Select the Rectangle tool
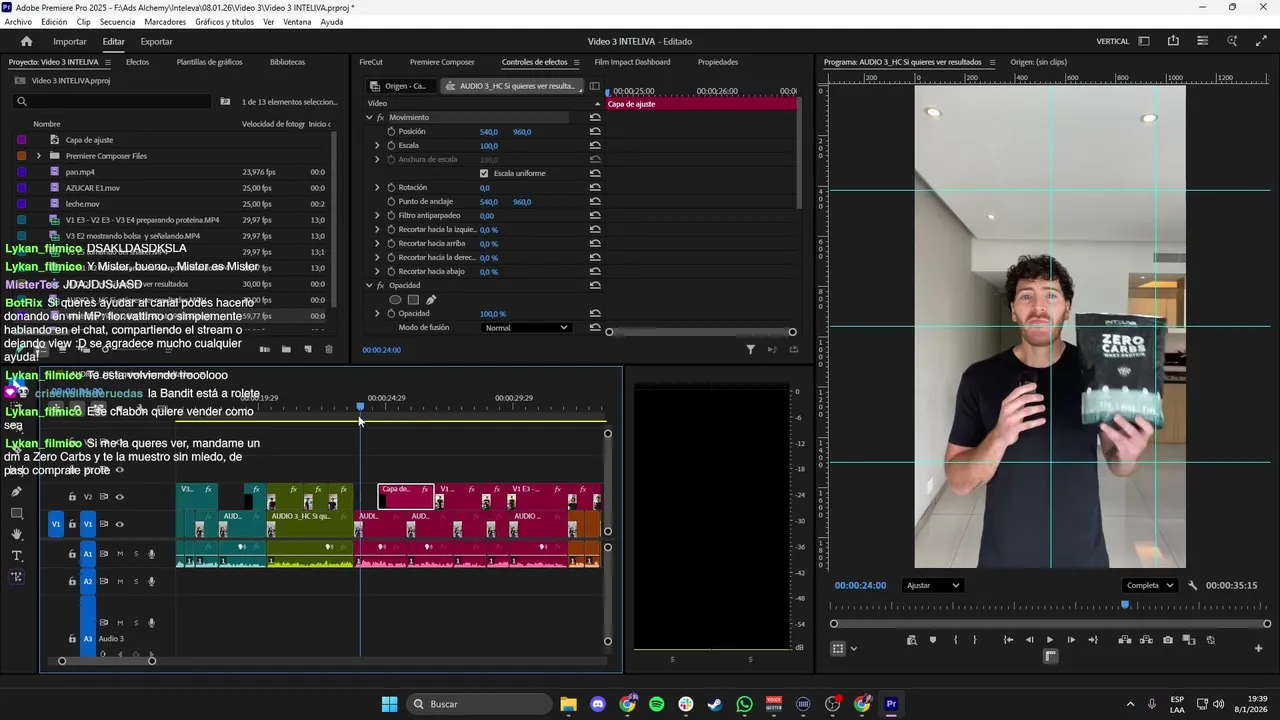 tap(16, 513)
